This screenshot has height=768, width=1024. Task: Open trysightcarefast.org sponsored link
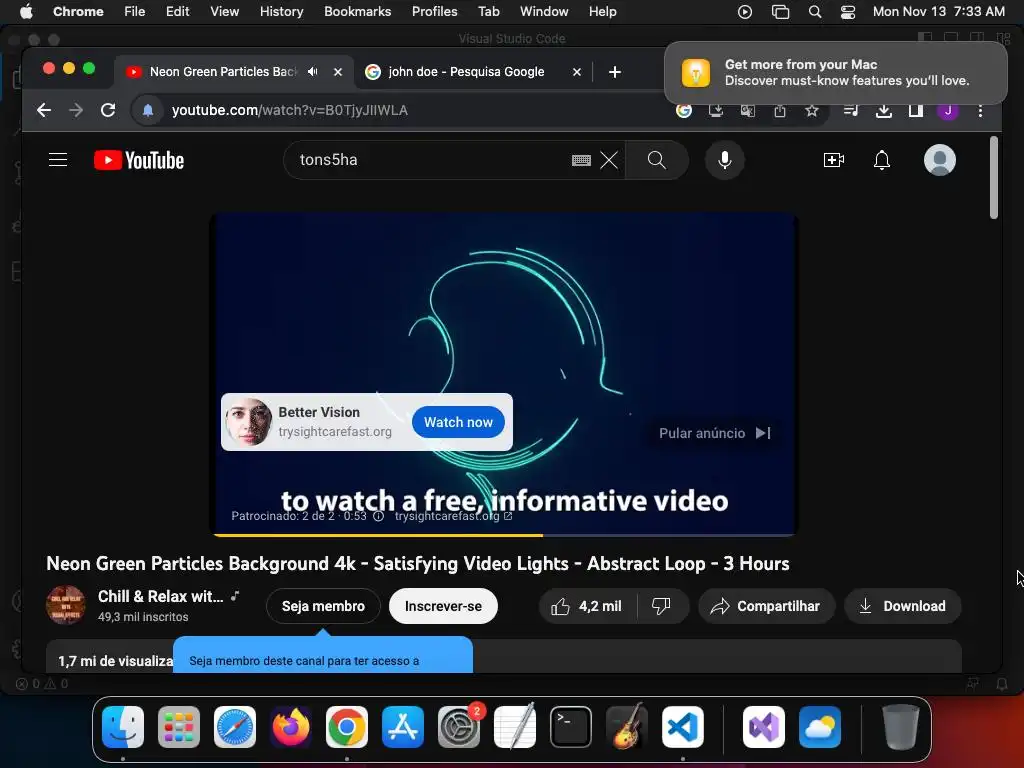[x=453, y=516]
